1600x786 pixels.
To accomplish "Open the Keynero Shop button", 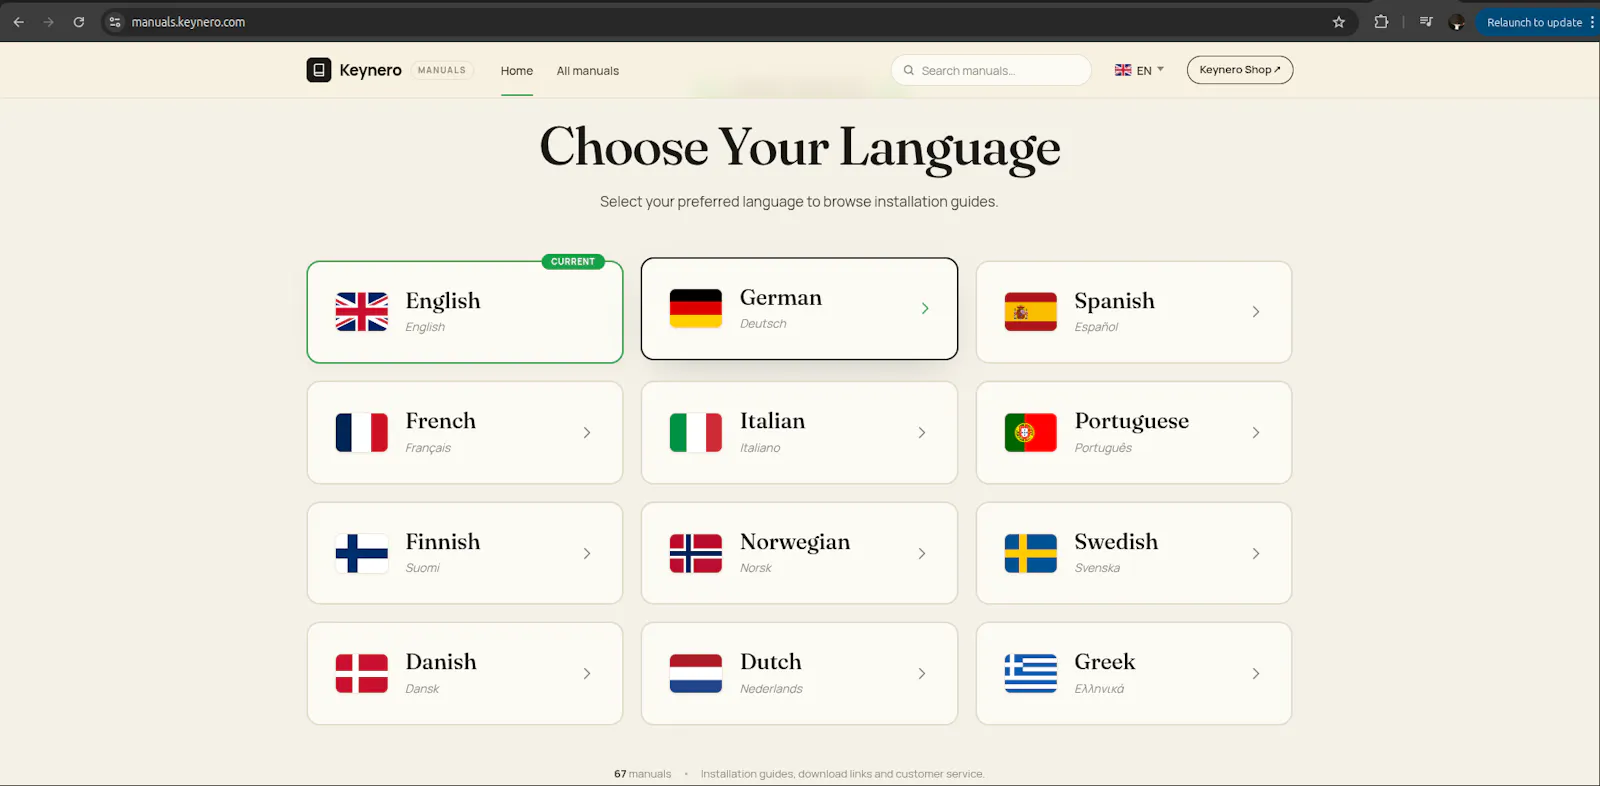I will pos(1240,70).
